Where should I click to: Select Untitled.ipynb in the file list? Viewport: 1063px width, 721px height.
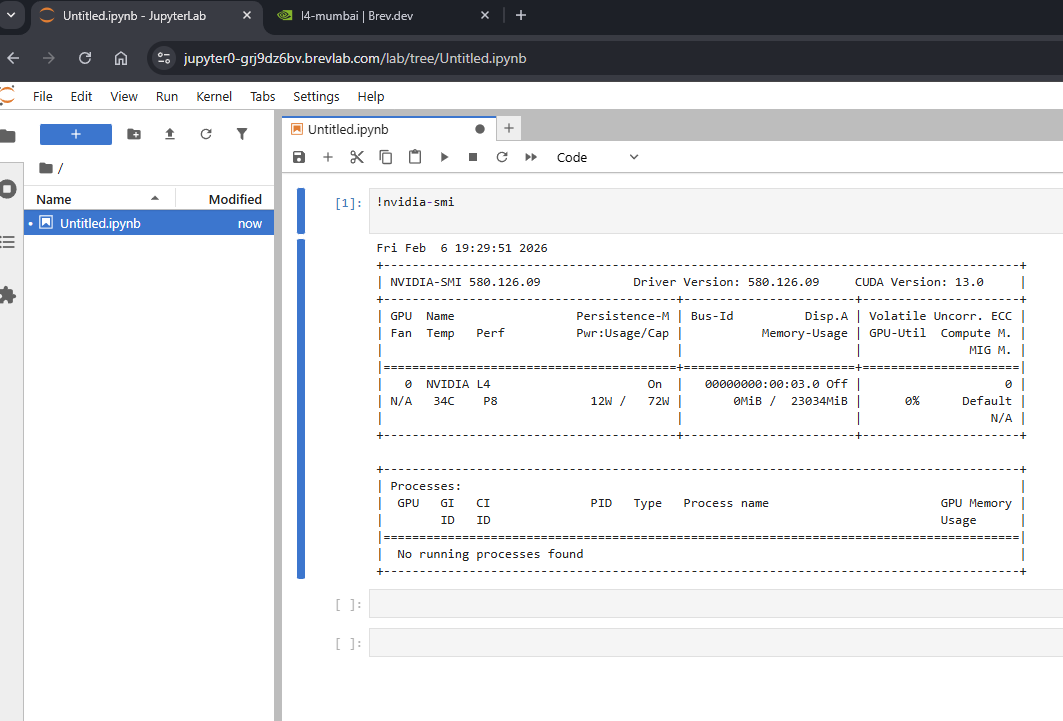tap(149, 223)
